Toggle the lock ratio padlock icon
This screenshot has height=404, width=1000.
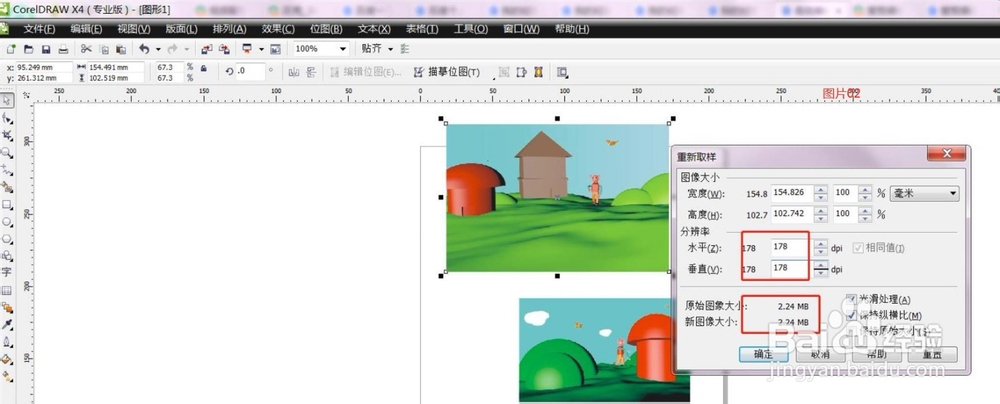[x=204, y=68]
